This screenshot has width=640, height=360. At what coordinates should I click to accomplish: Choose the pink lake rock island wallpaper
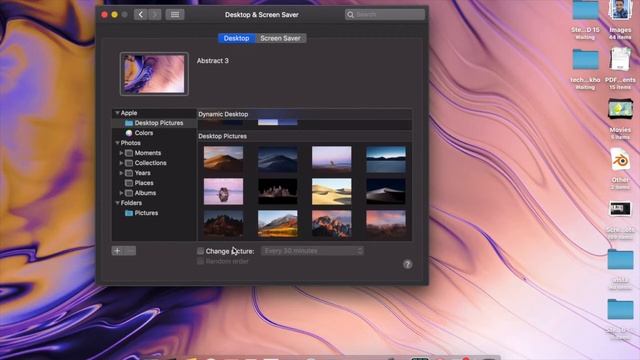click(x=223, y=191)
